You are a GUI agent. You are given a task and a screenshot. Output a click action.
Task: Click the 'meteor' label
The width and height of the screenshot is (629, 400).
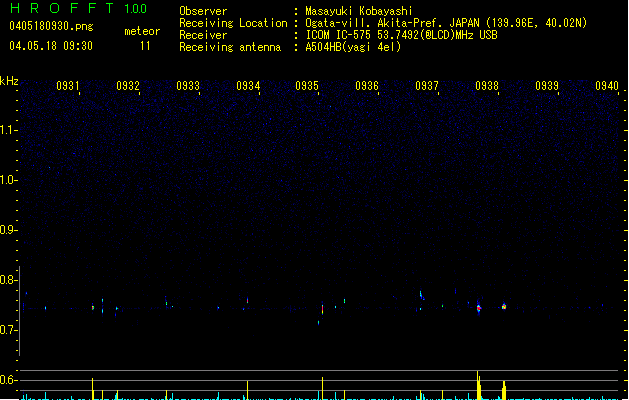pyautogui.click(x=142, y=31)
